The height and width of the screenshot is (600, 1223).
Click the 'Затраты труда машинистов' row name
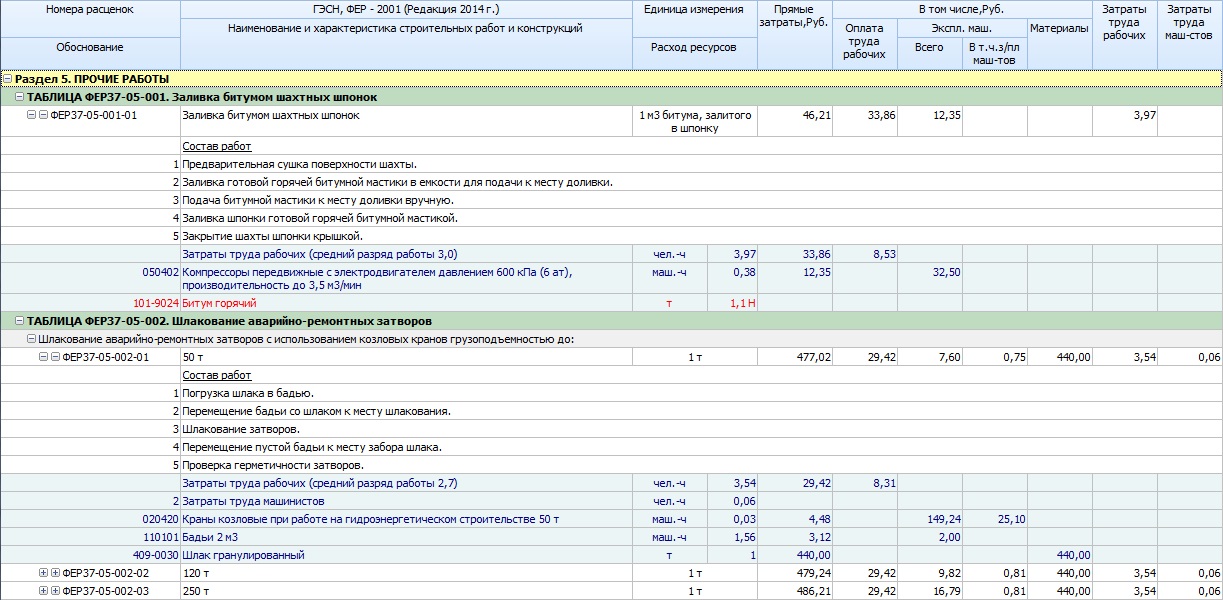253,501
